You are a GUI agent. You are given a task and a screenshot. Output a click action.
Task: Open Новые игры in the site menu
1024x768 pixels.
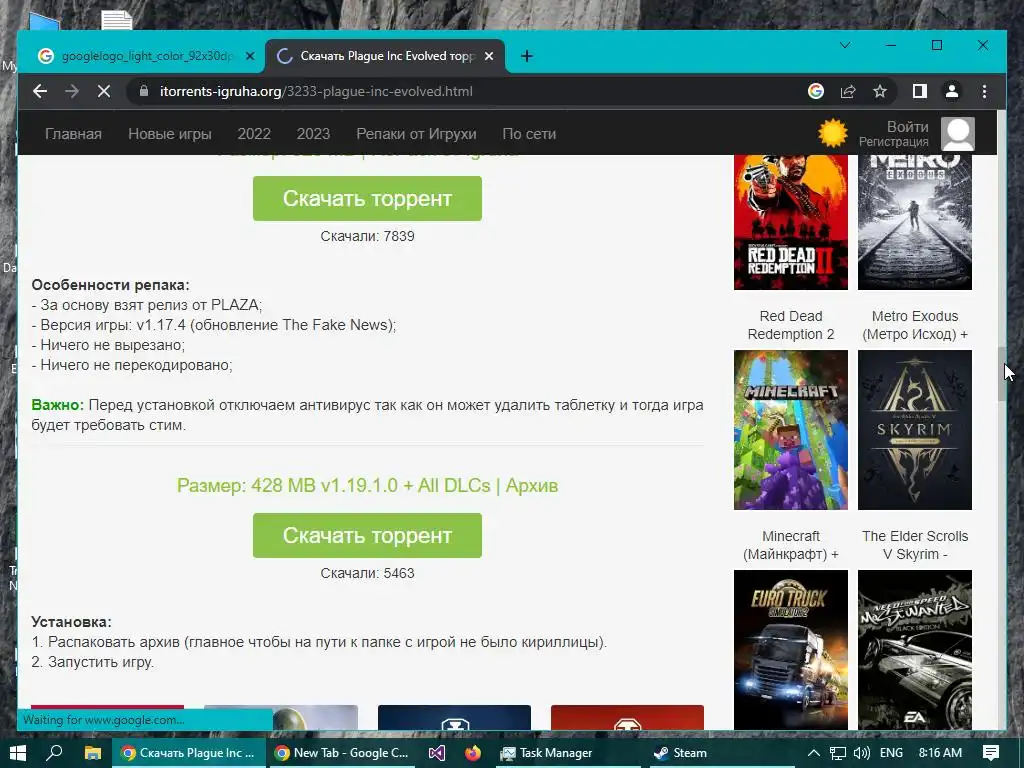(x=170, y=134)
